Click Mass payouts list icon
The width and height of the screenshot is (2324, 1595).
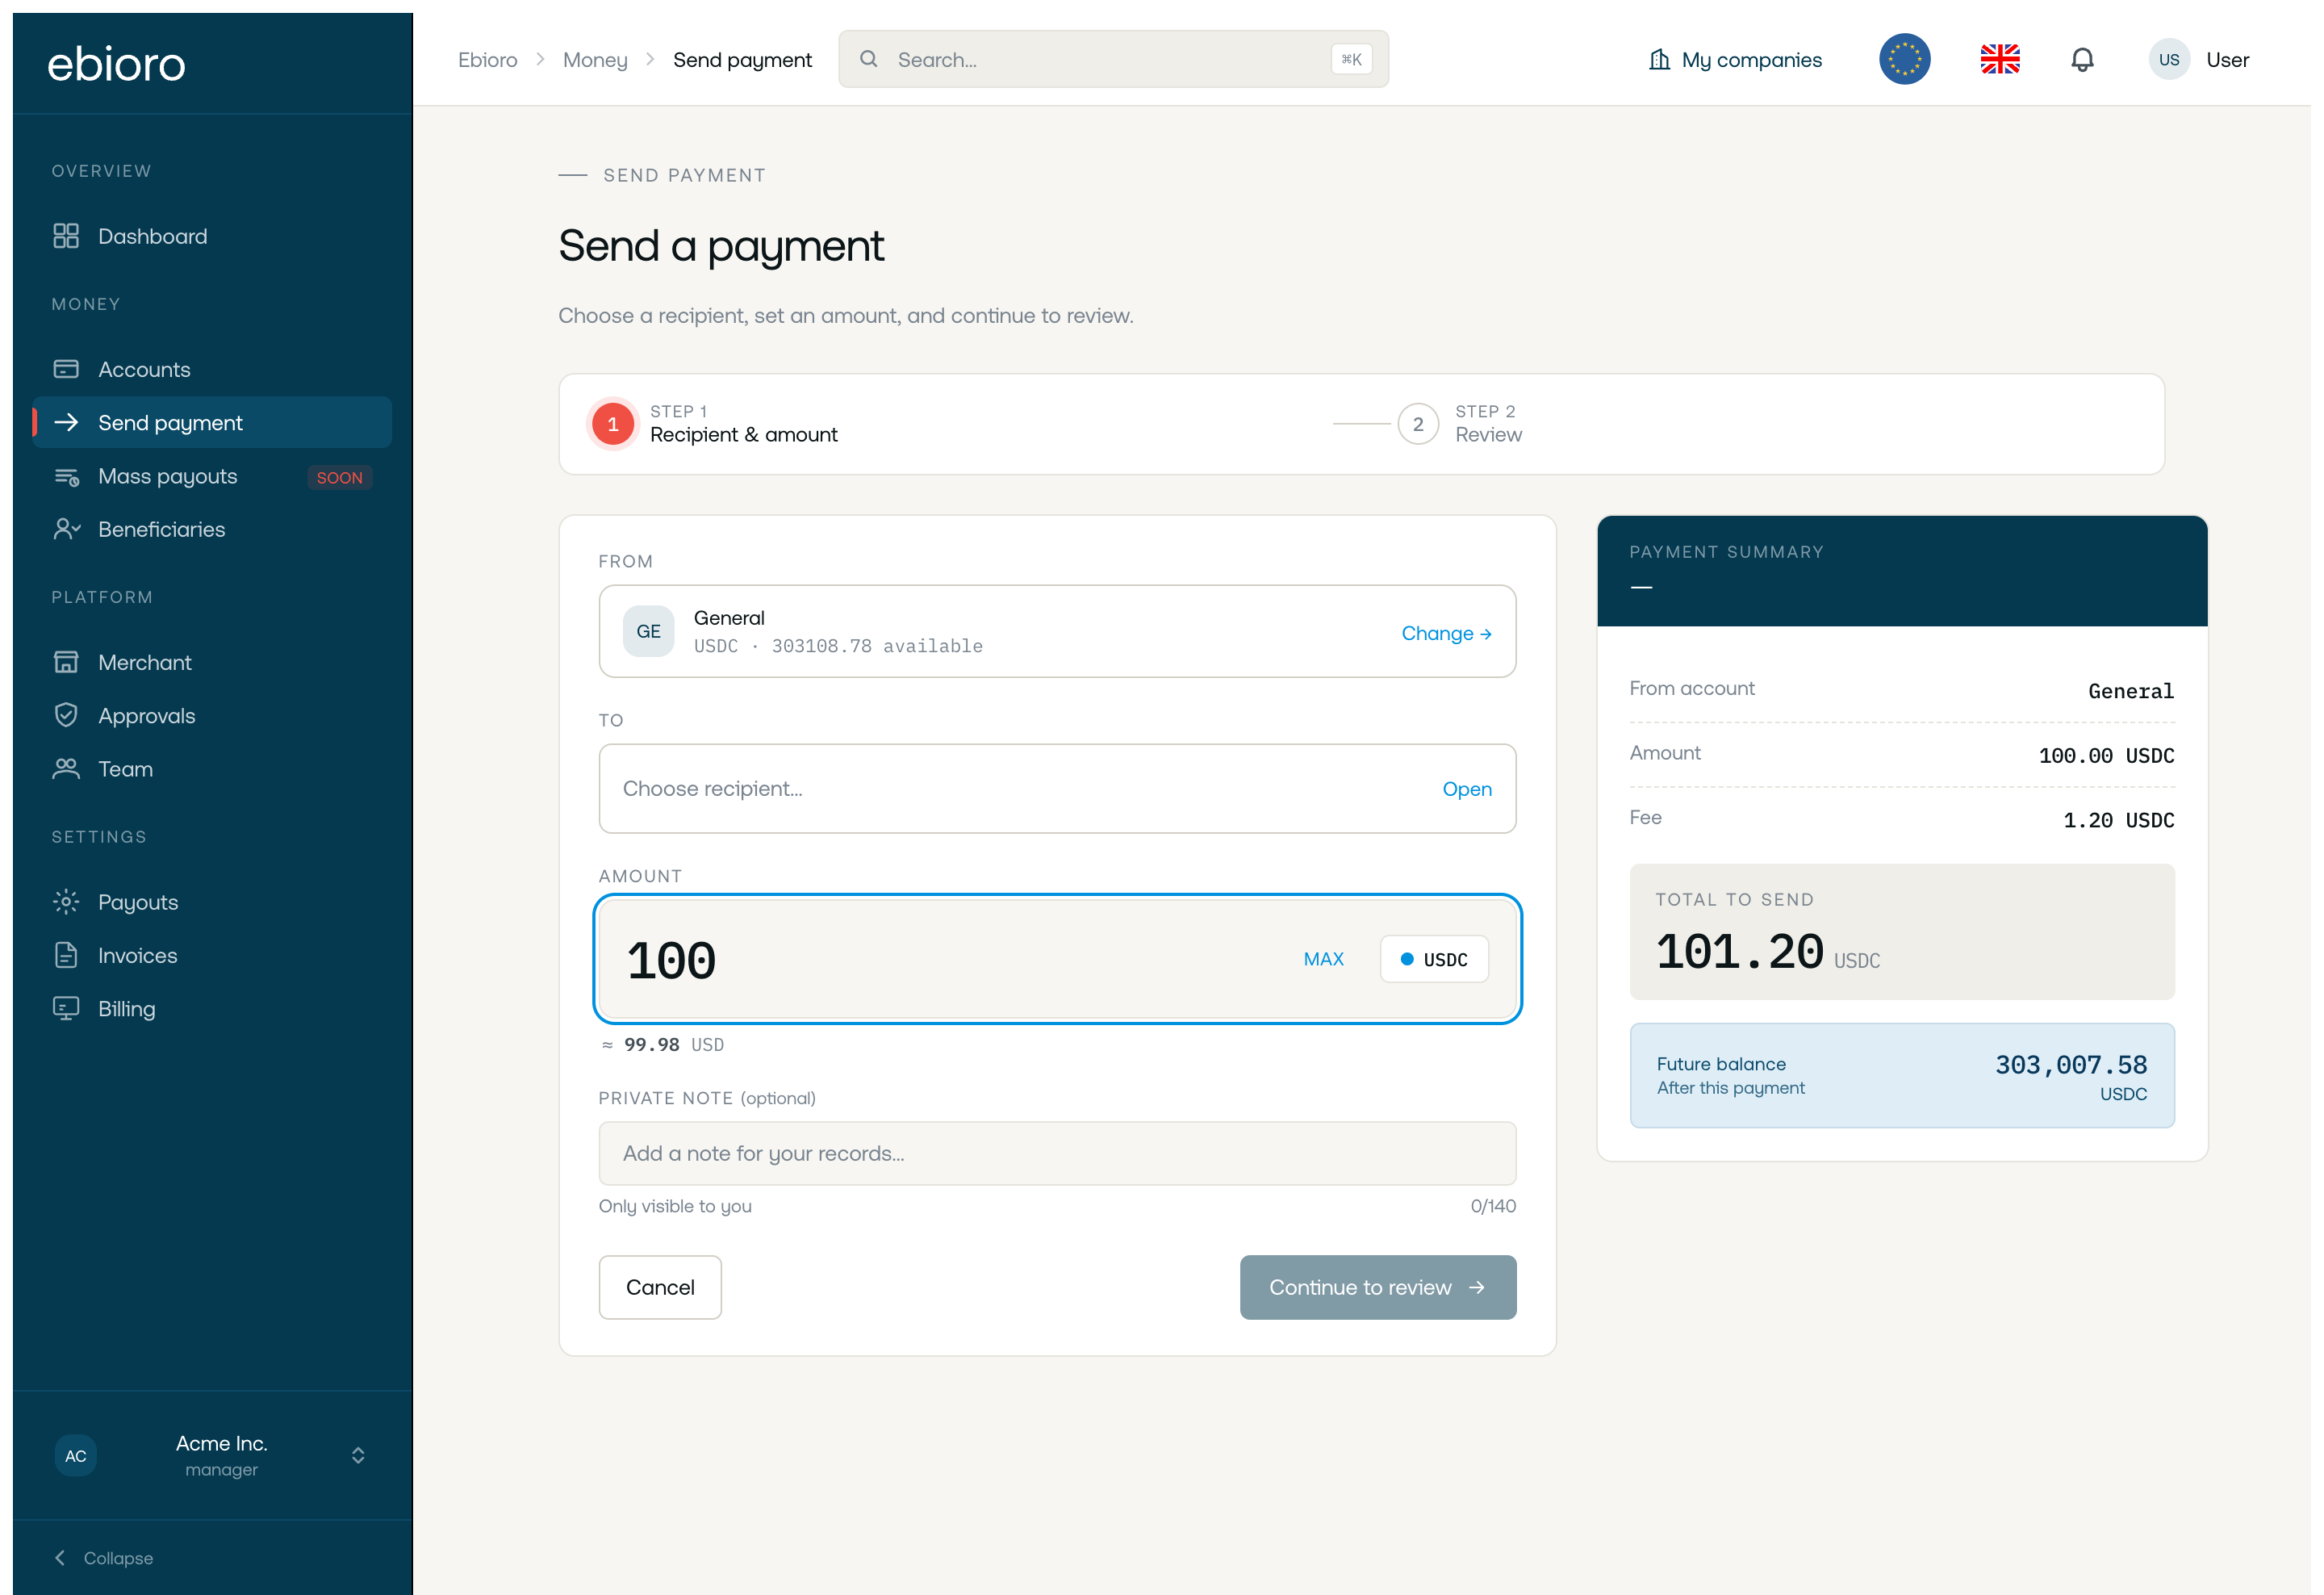point(66,476)
